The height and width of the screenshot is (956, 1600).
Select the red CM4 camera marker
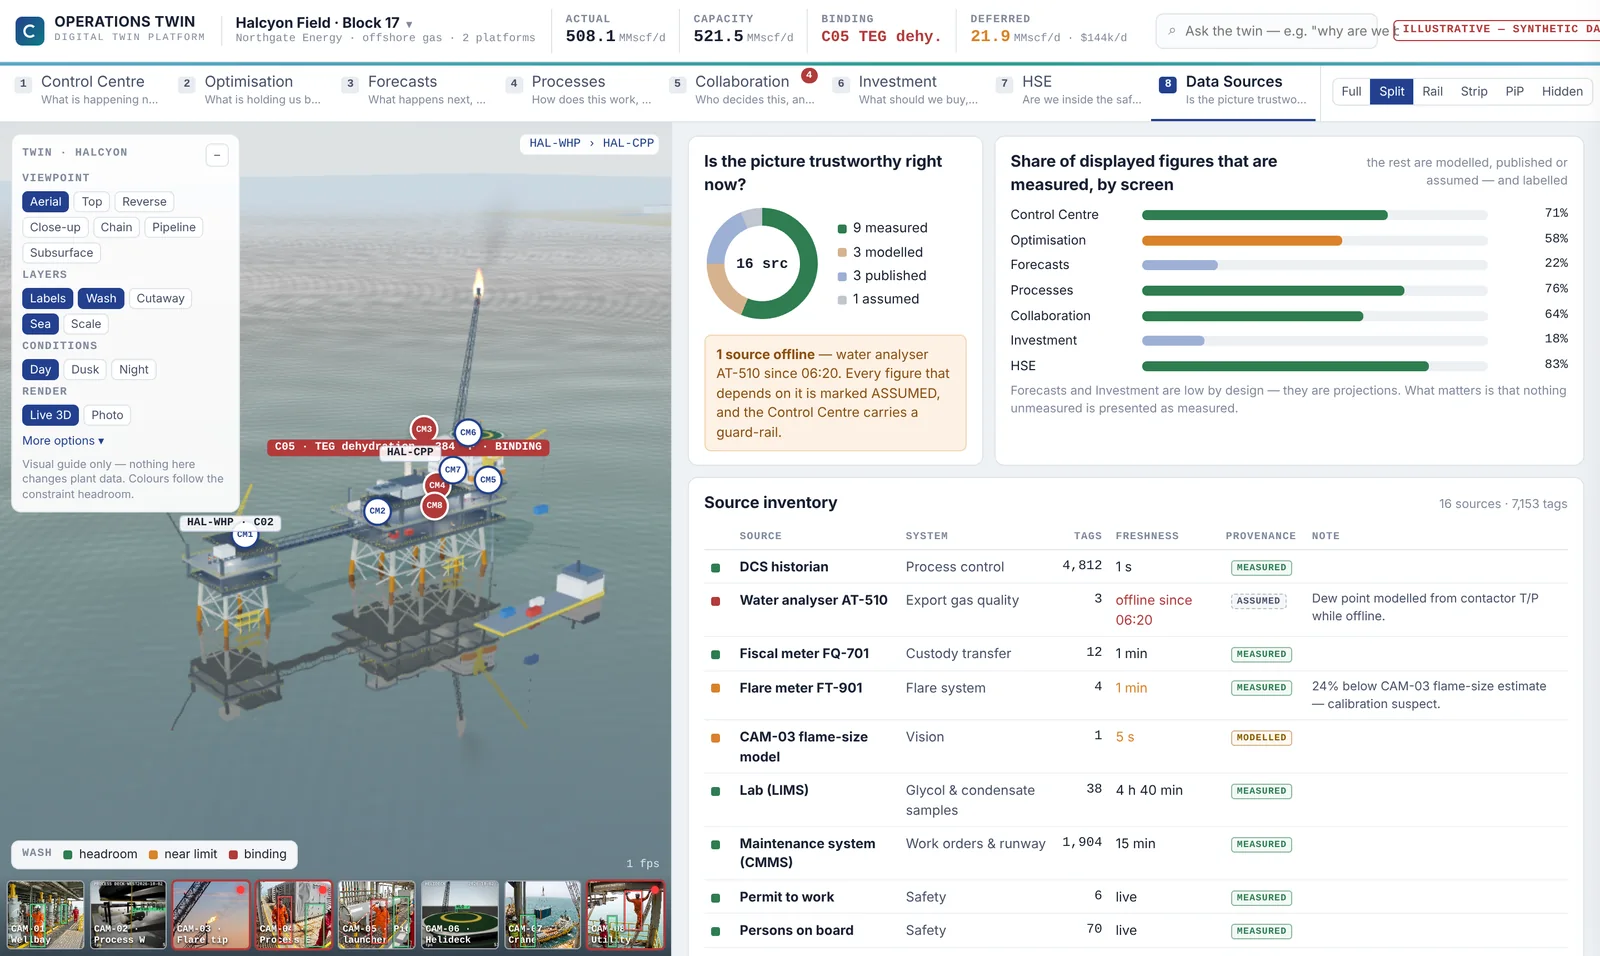point(437,485)
